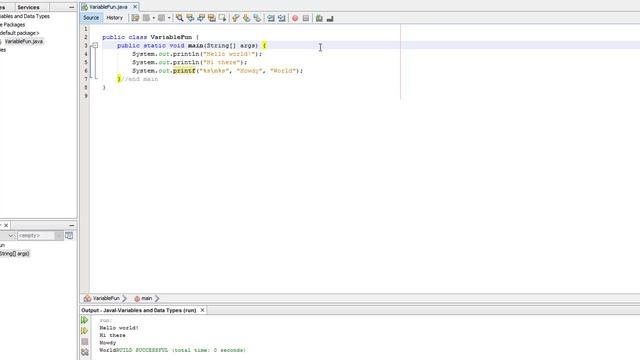
Task: Open the Back history dropdown arrow
Action: pyautogui.click(x=153, y=18)
